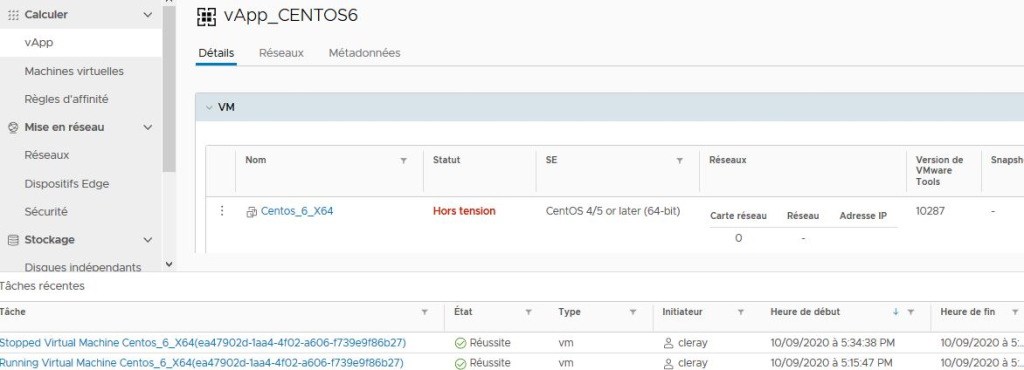Click the sidebar vertical scrollbar thumb

pyautogui.click(x=169, y=88)
